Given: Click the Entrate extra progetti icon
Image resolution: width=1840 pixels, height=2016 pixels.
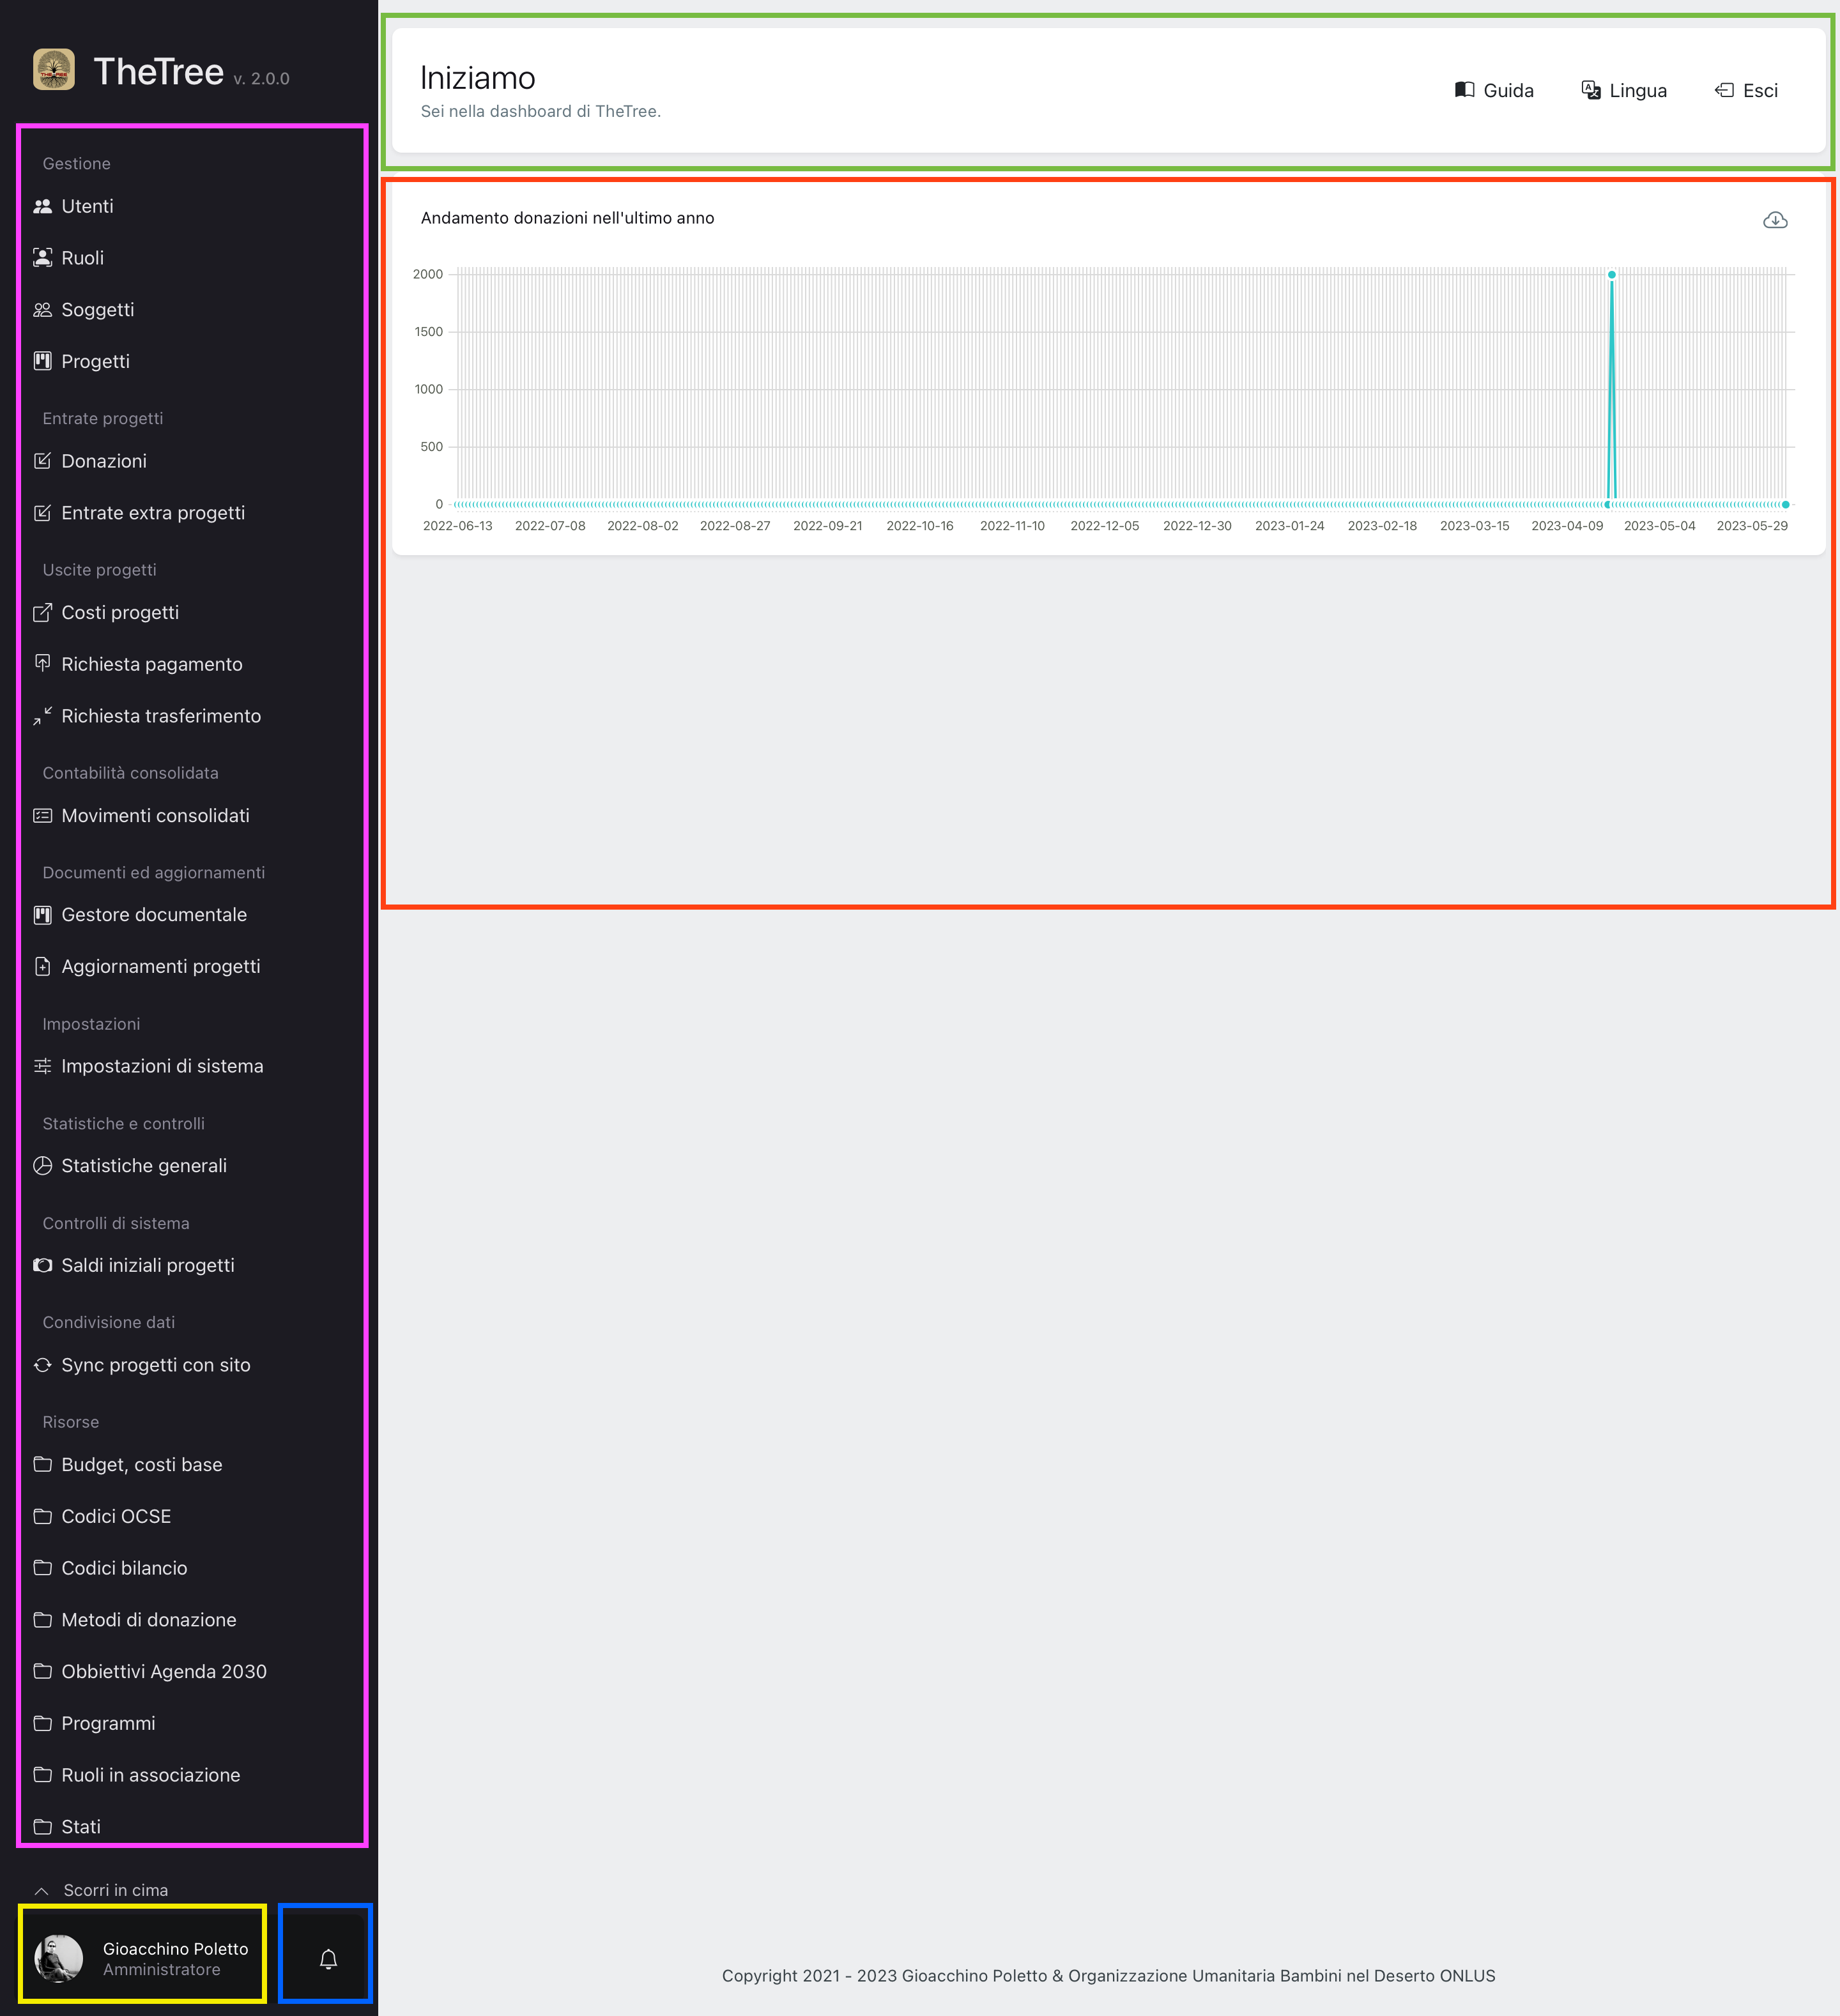Looking at the screenshot, I should pos(42,513).
